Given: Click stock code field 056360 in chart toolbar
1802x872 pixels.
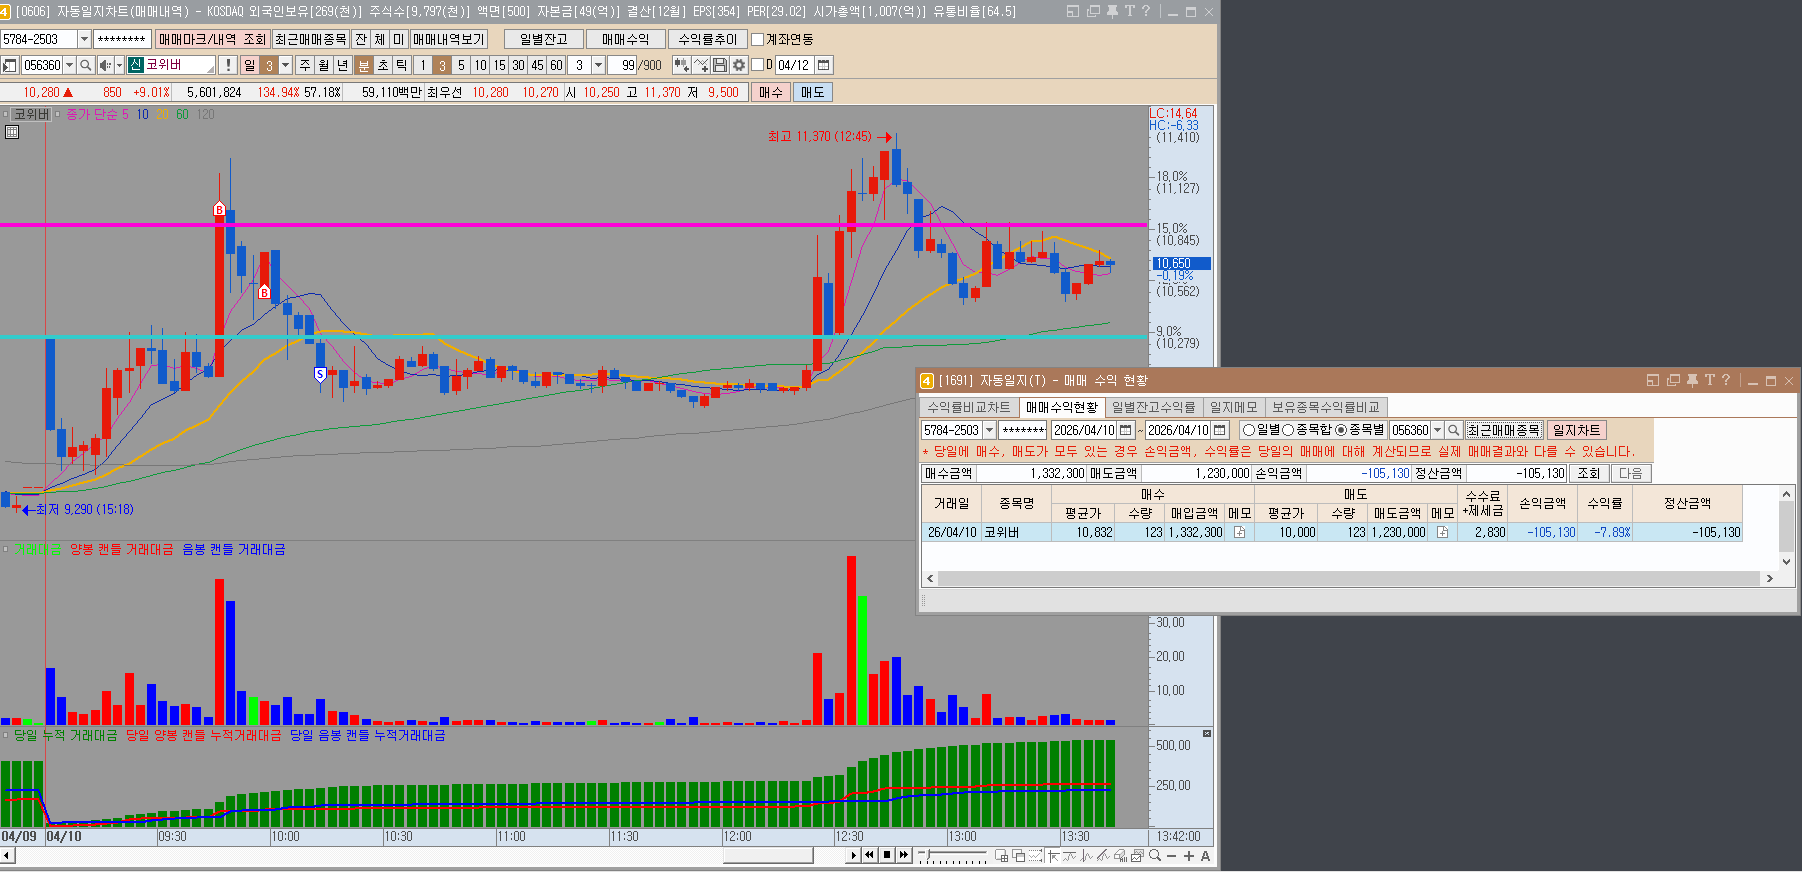Looking at the screenshot, I should click(x=42, y=65).
